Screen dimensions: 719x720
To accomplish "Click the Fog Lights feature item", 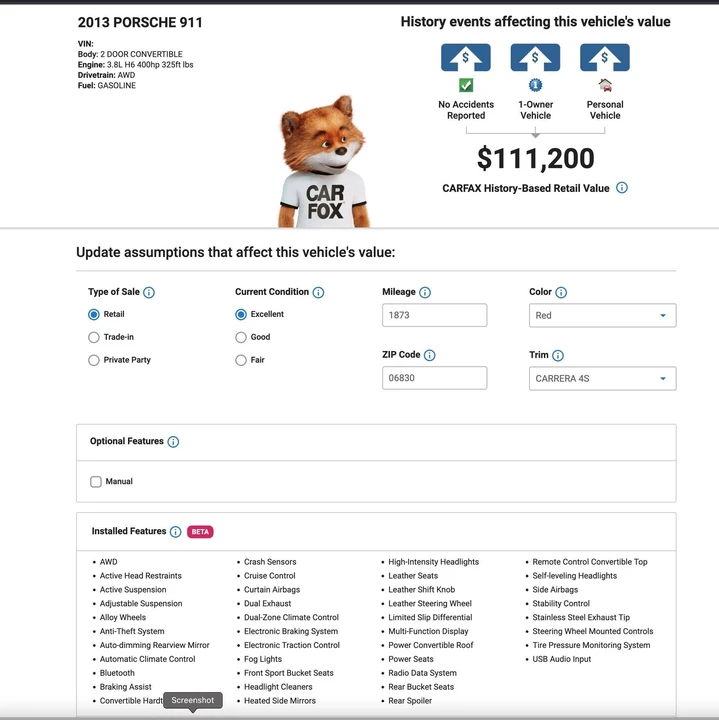I will [263, 659].
